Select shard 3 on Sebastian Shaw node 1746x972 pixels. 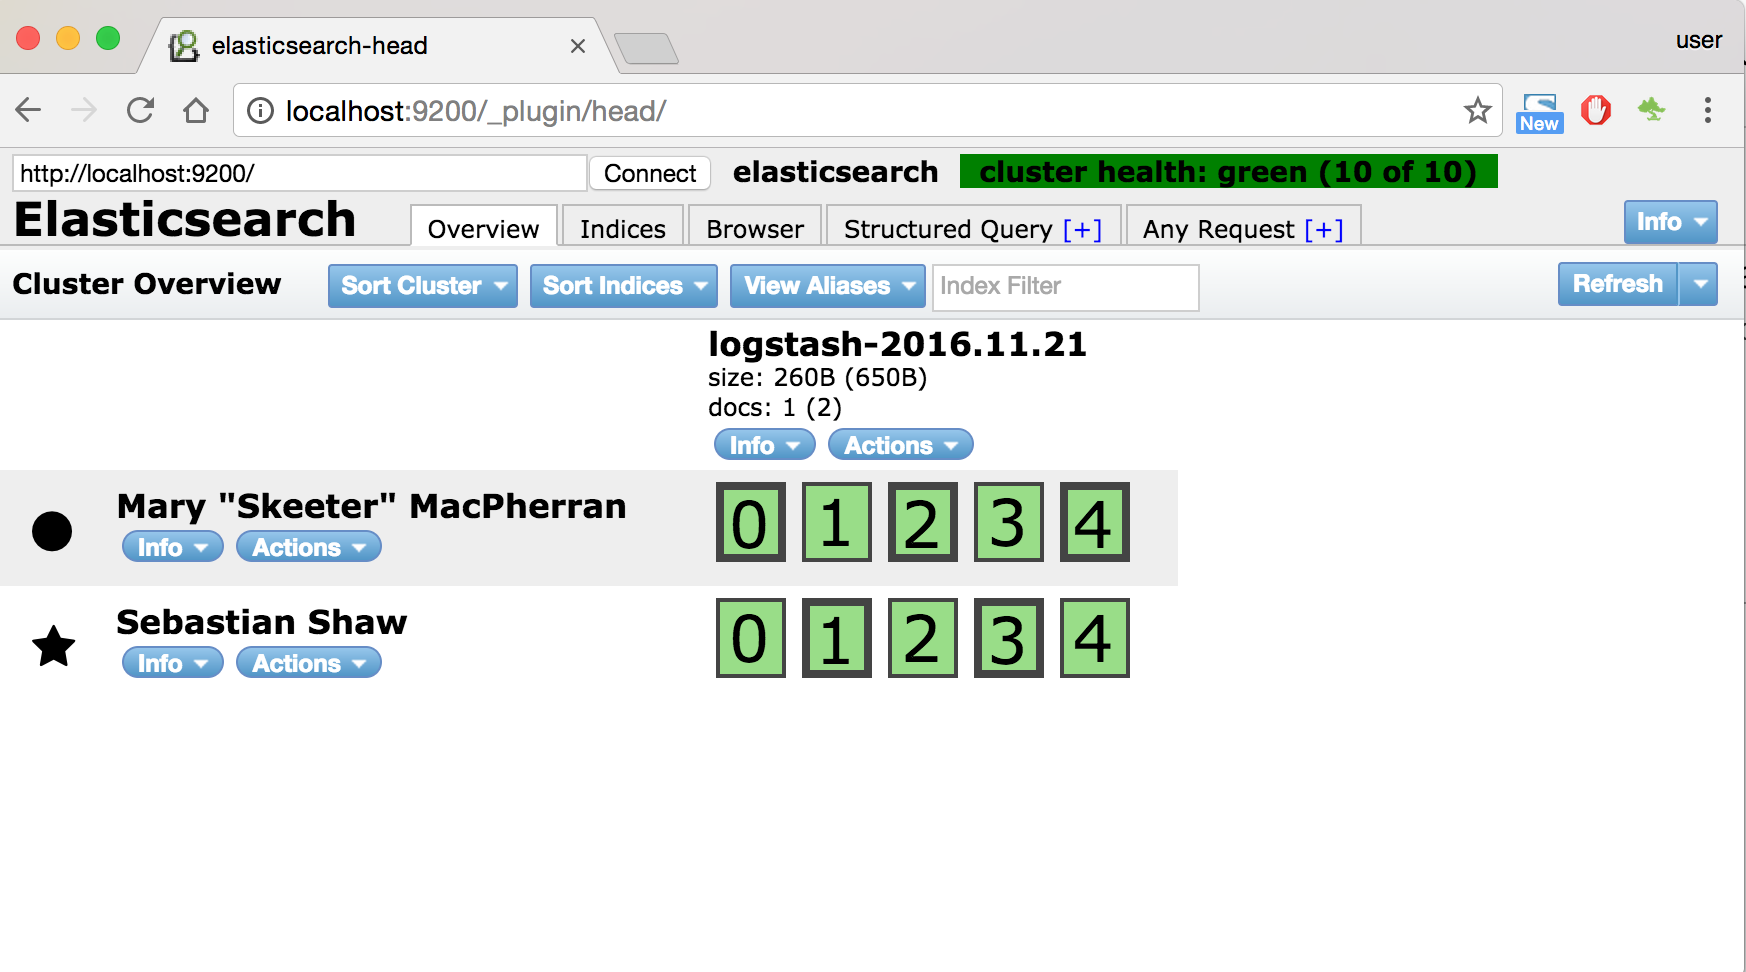click(x=1009, y=638)
